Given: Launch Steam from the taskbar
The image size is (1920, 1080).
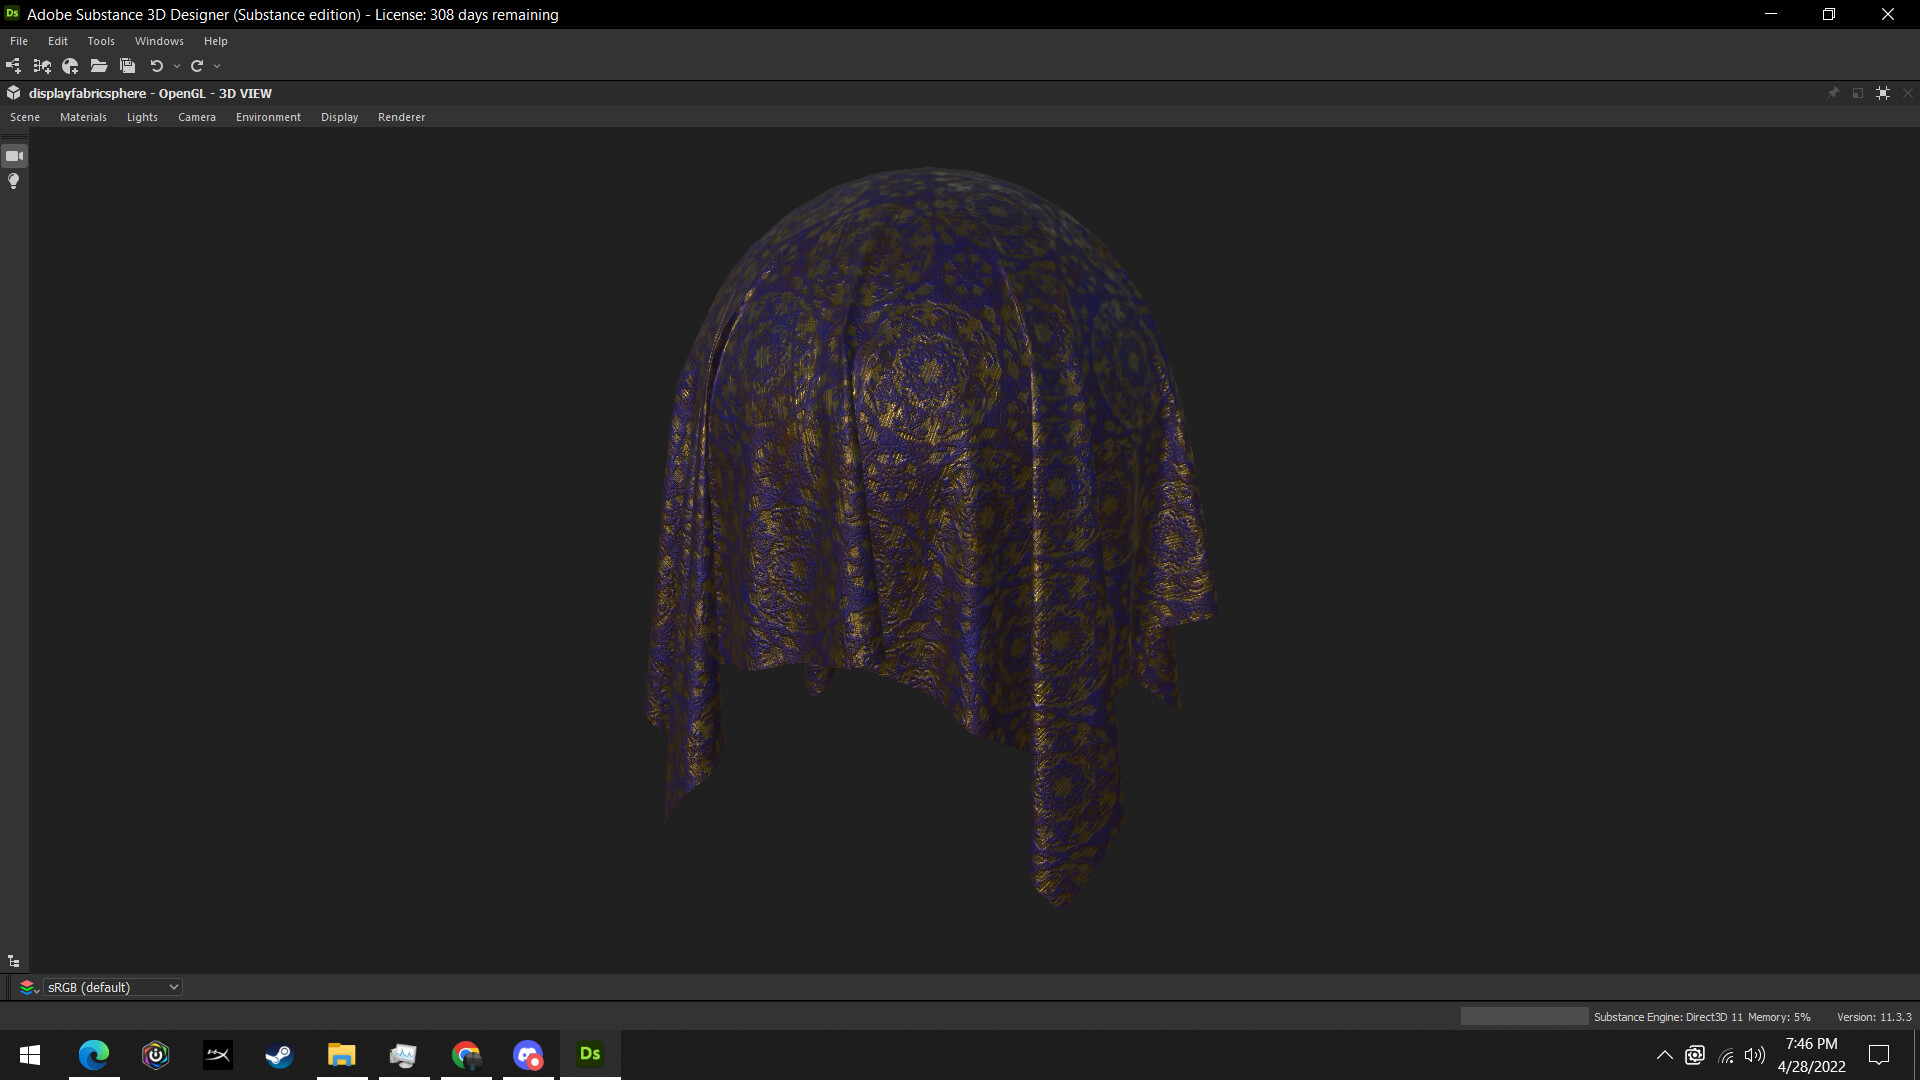Looking at the screenshot, I should click(279, 1055).
